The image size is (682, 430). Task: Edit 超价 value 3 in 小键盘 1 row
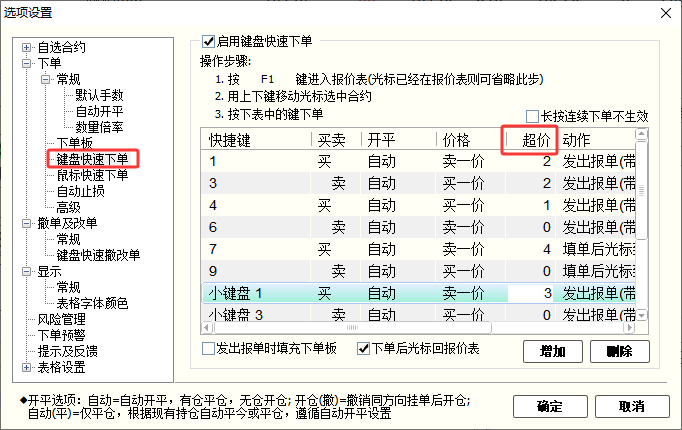point(531,293)
